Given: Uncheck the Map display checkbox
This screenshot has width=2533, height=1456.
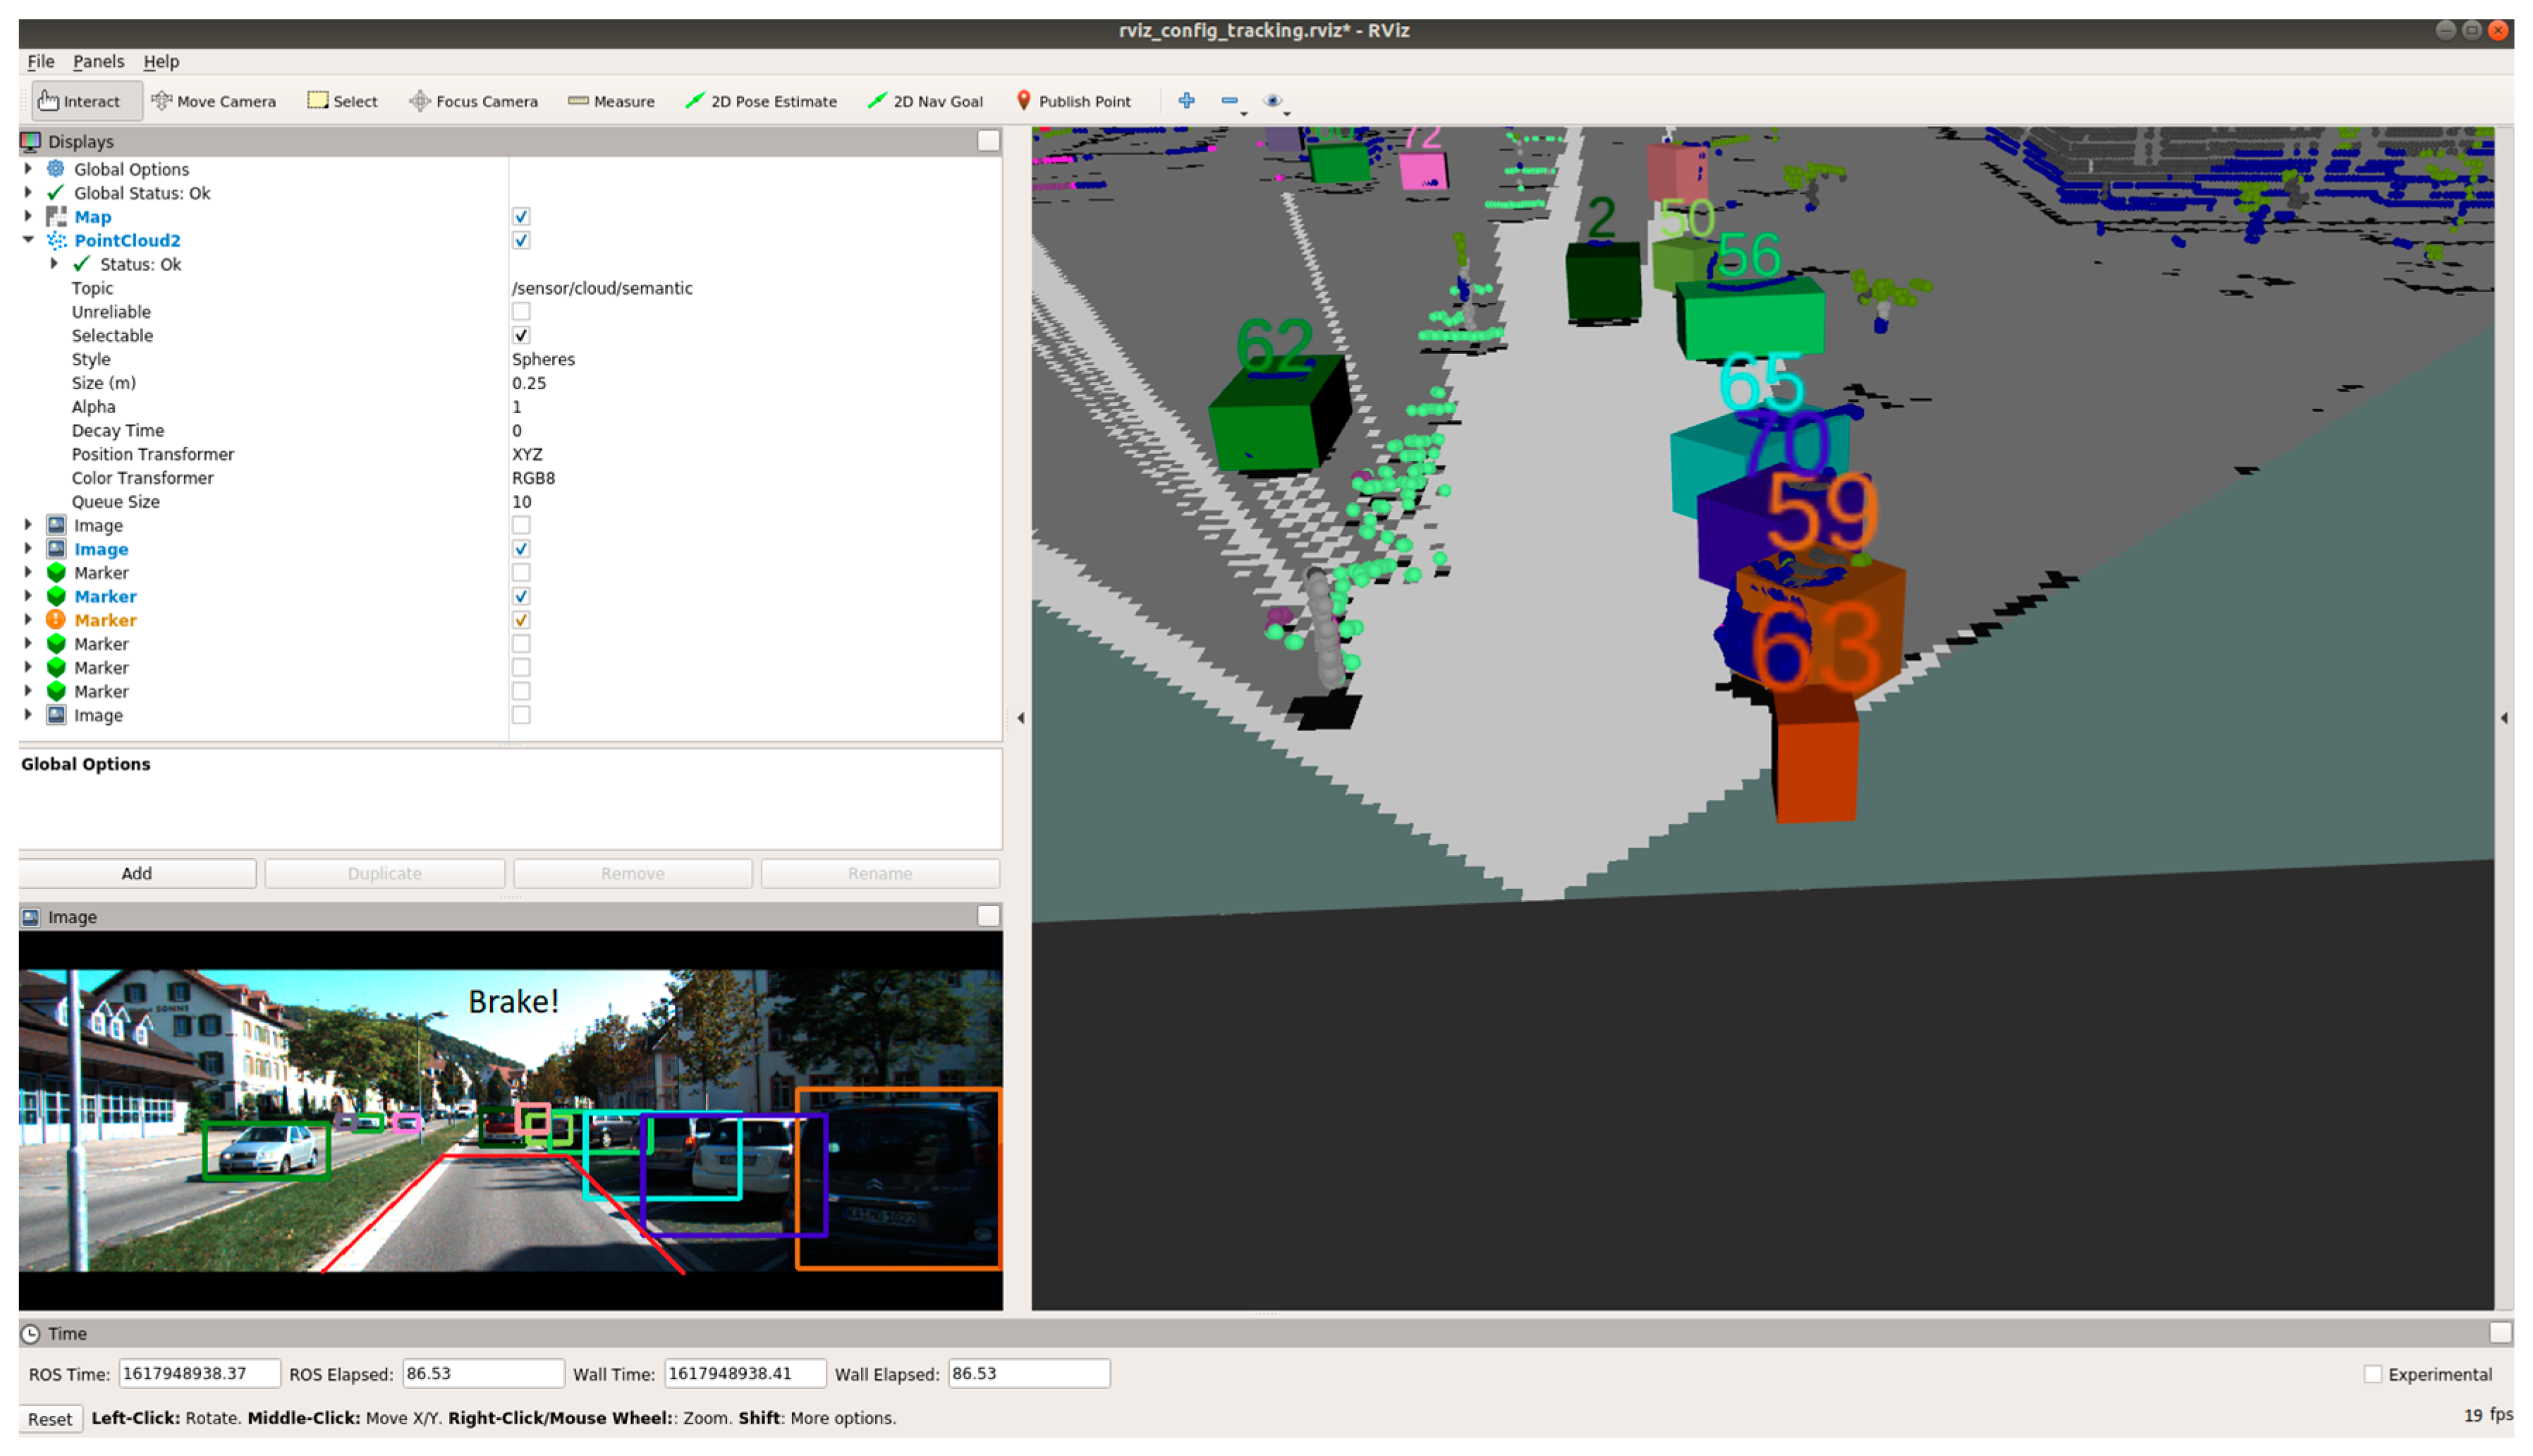Looking at the screenshot, I should [521, 217].
